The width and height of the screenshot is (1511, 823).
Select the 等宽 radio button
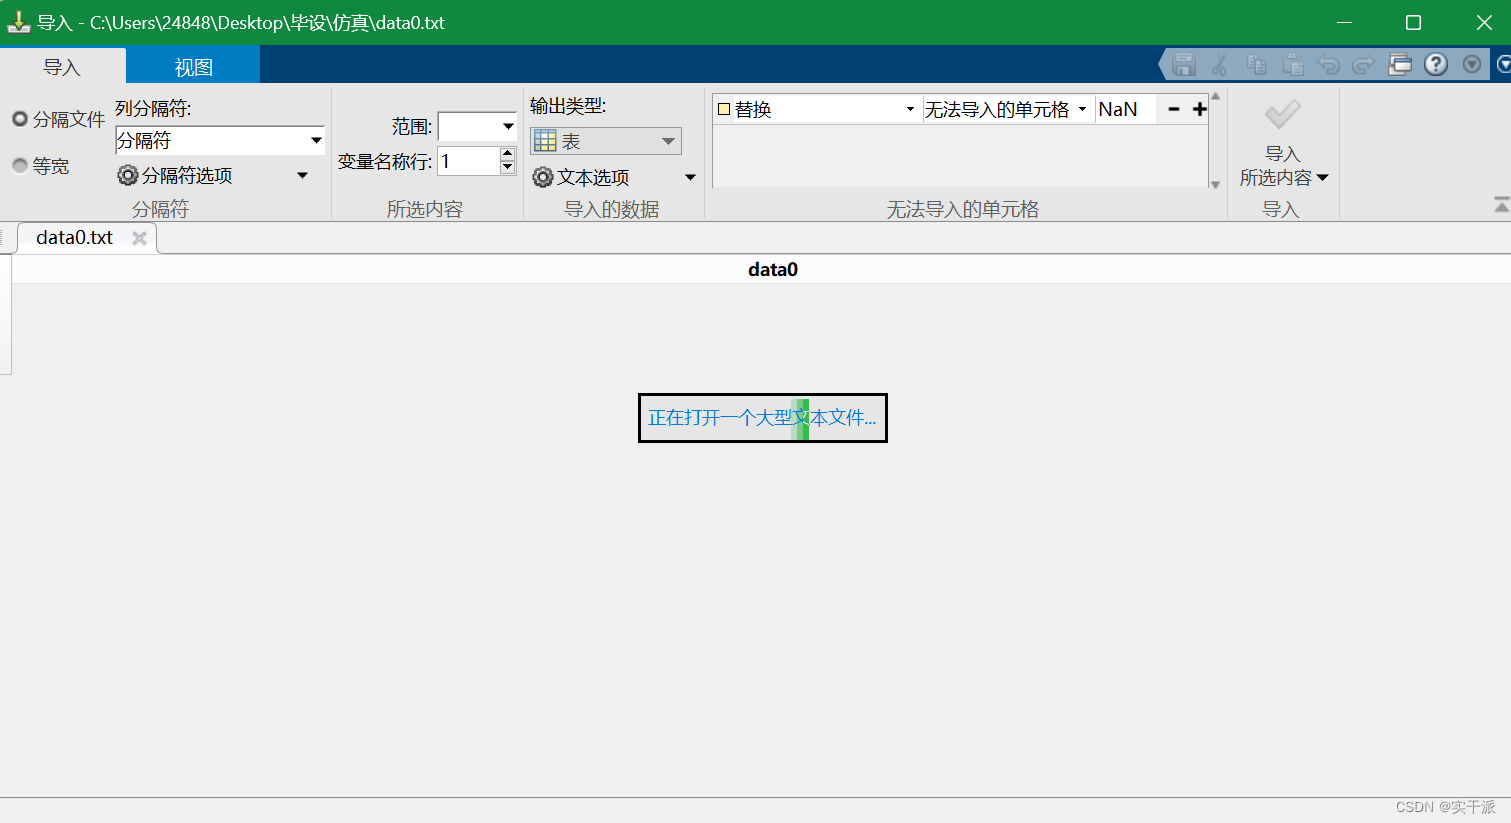21,165
